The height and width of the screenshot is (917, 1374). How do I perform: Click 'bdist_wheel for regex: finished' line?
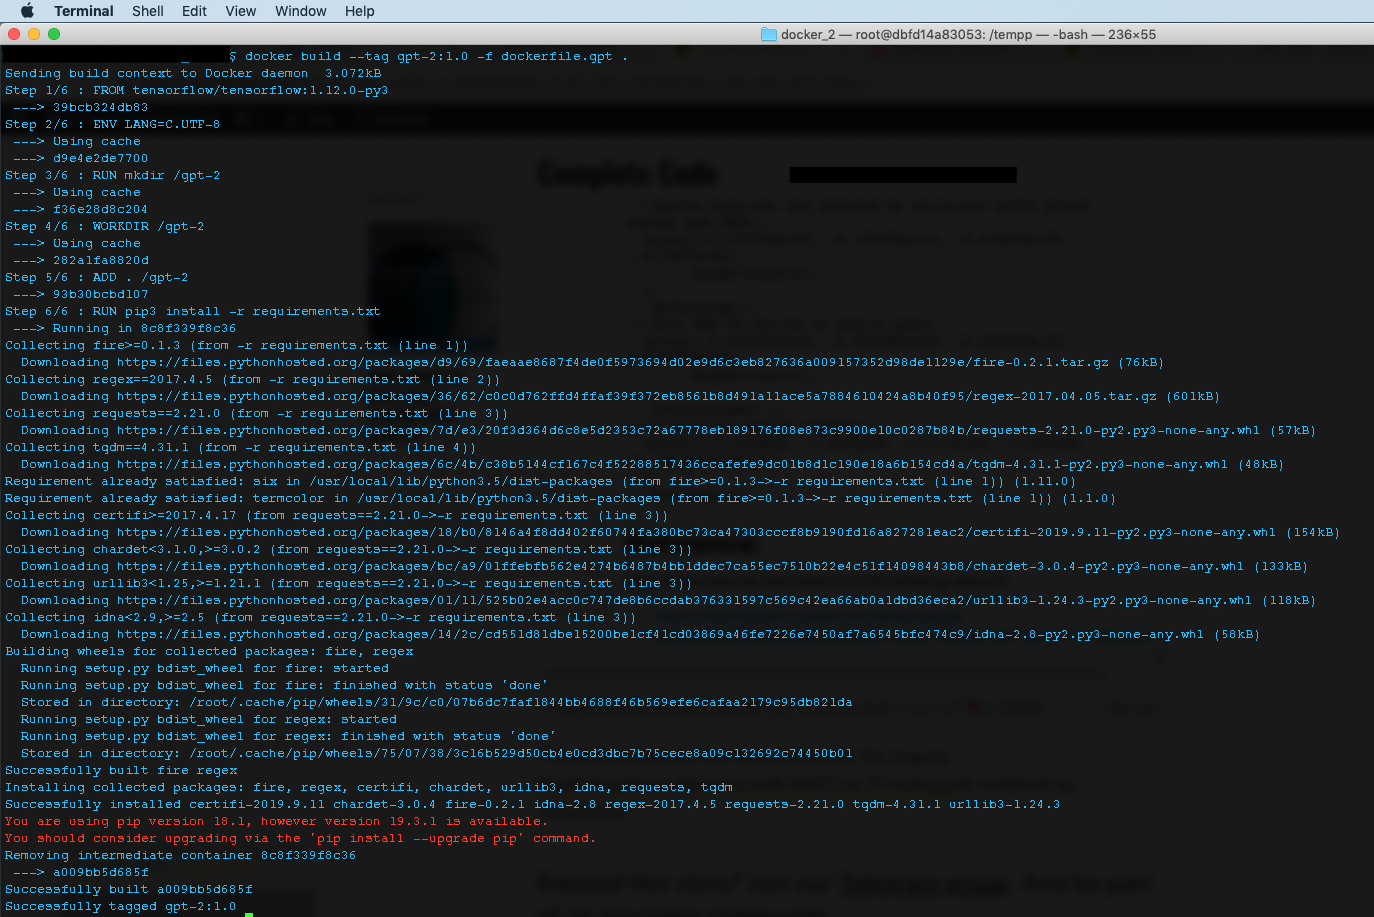(x=289, y=736)
